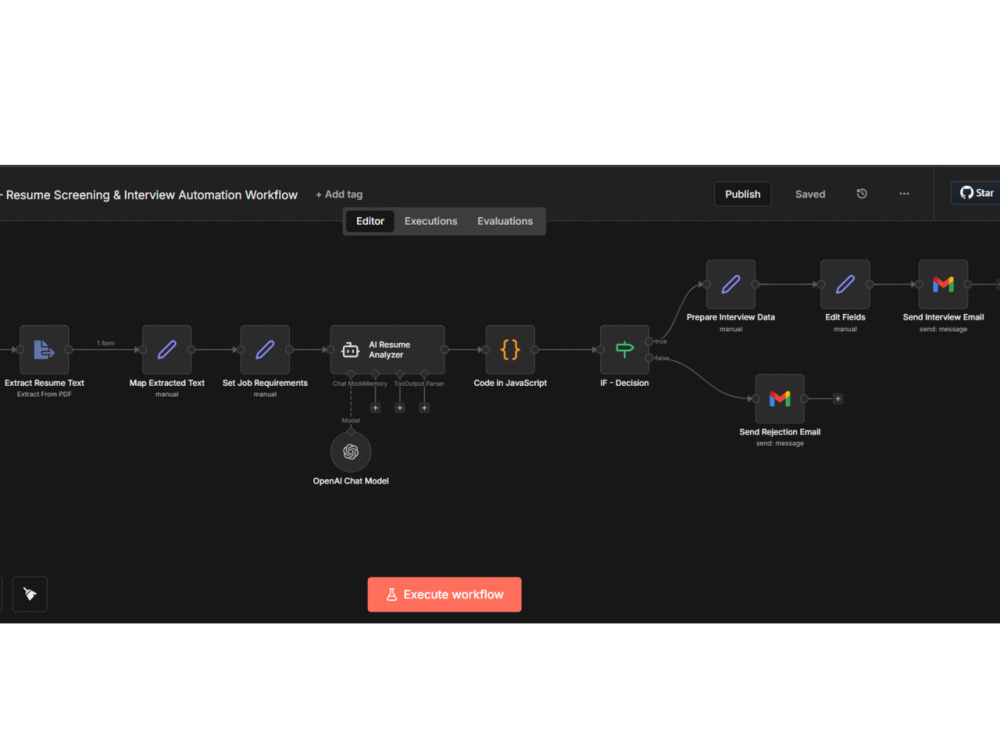Click the 'Code in JavaScript' label text
Viewport: 1000px width, 750px height.
pyautogui.click(x=510, y=383)
